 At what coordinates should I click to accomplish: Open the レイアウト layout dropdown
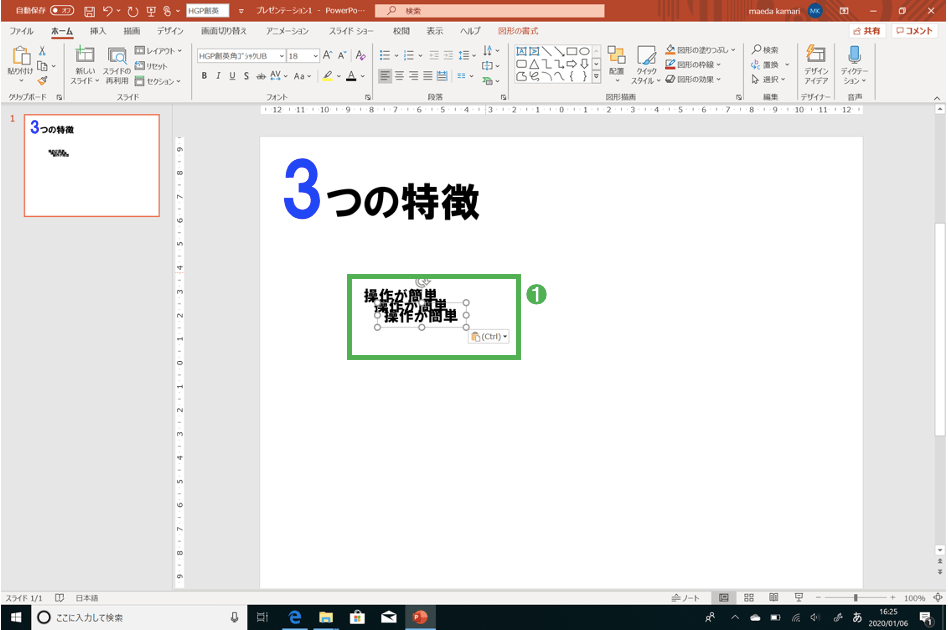pyautogui.click(x=158, y=51)
